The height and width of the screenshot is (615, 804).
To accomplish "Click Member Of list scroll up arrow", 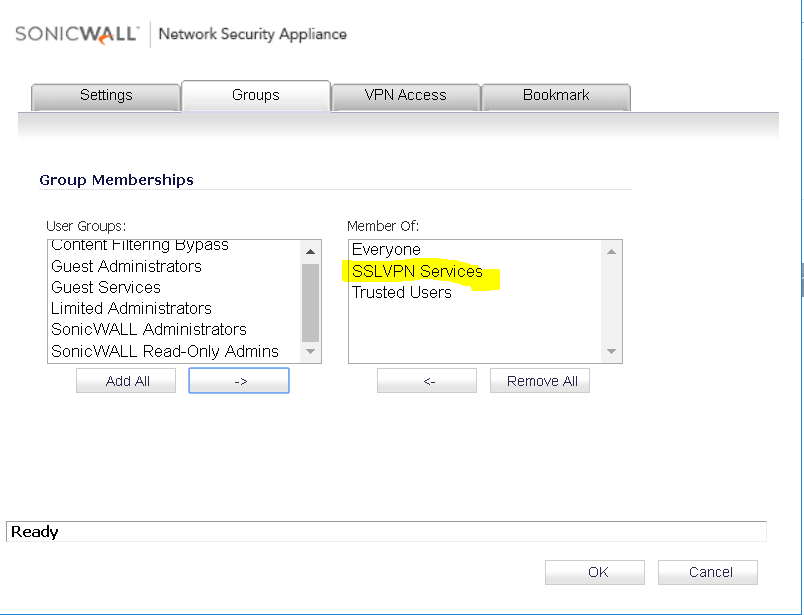I will [x=611, y=251].
